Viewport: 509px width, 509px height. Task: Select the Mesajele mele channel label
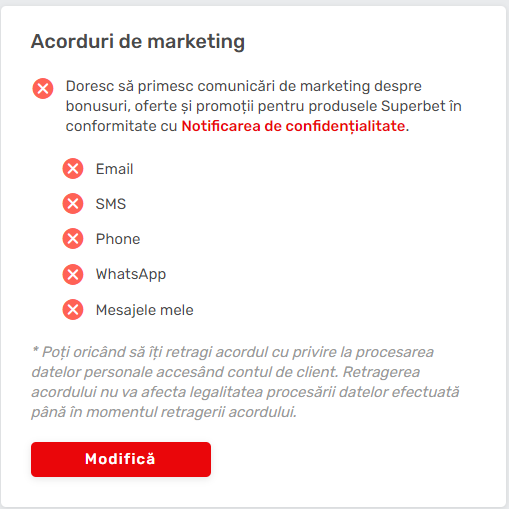pos(145,310)
